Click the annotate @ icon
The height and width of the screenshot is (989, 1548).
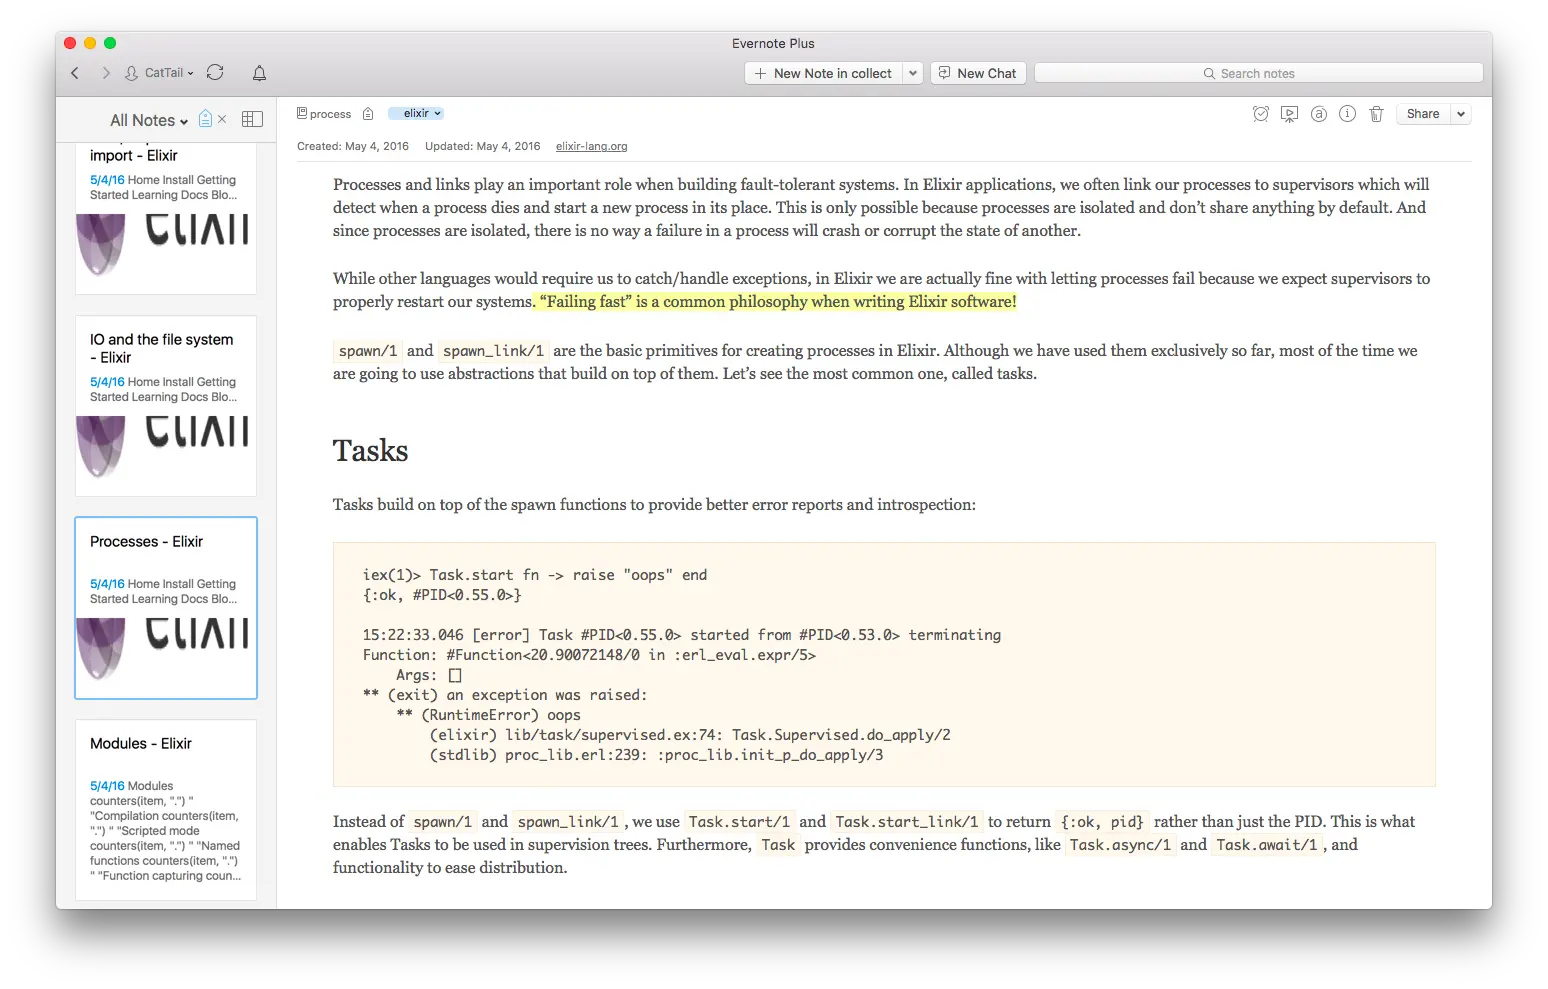click(1319, 114)
